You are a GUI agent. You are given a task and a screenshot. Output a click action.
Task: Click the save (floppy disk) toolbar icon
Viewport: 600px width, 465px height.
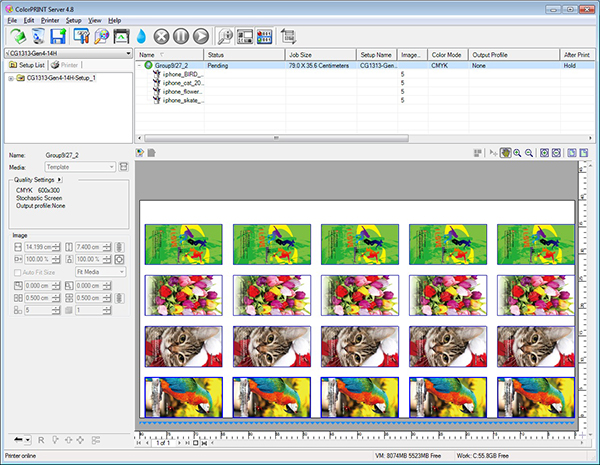[56, 35]
